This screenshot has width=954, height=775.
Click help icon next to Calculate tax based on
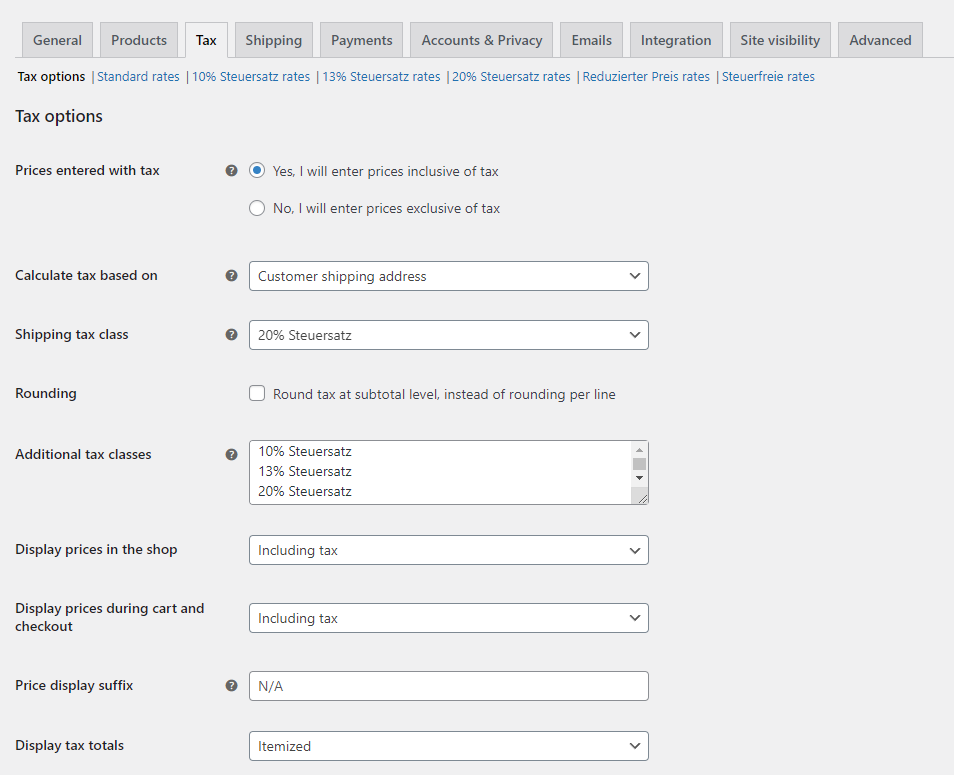[x=232, y=276]
